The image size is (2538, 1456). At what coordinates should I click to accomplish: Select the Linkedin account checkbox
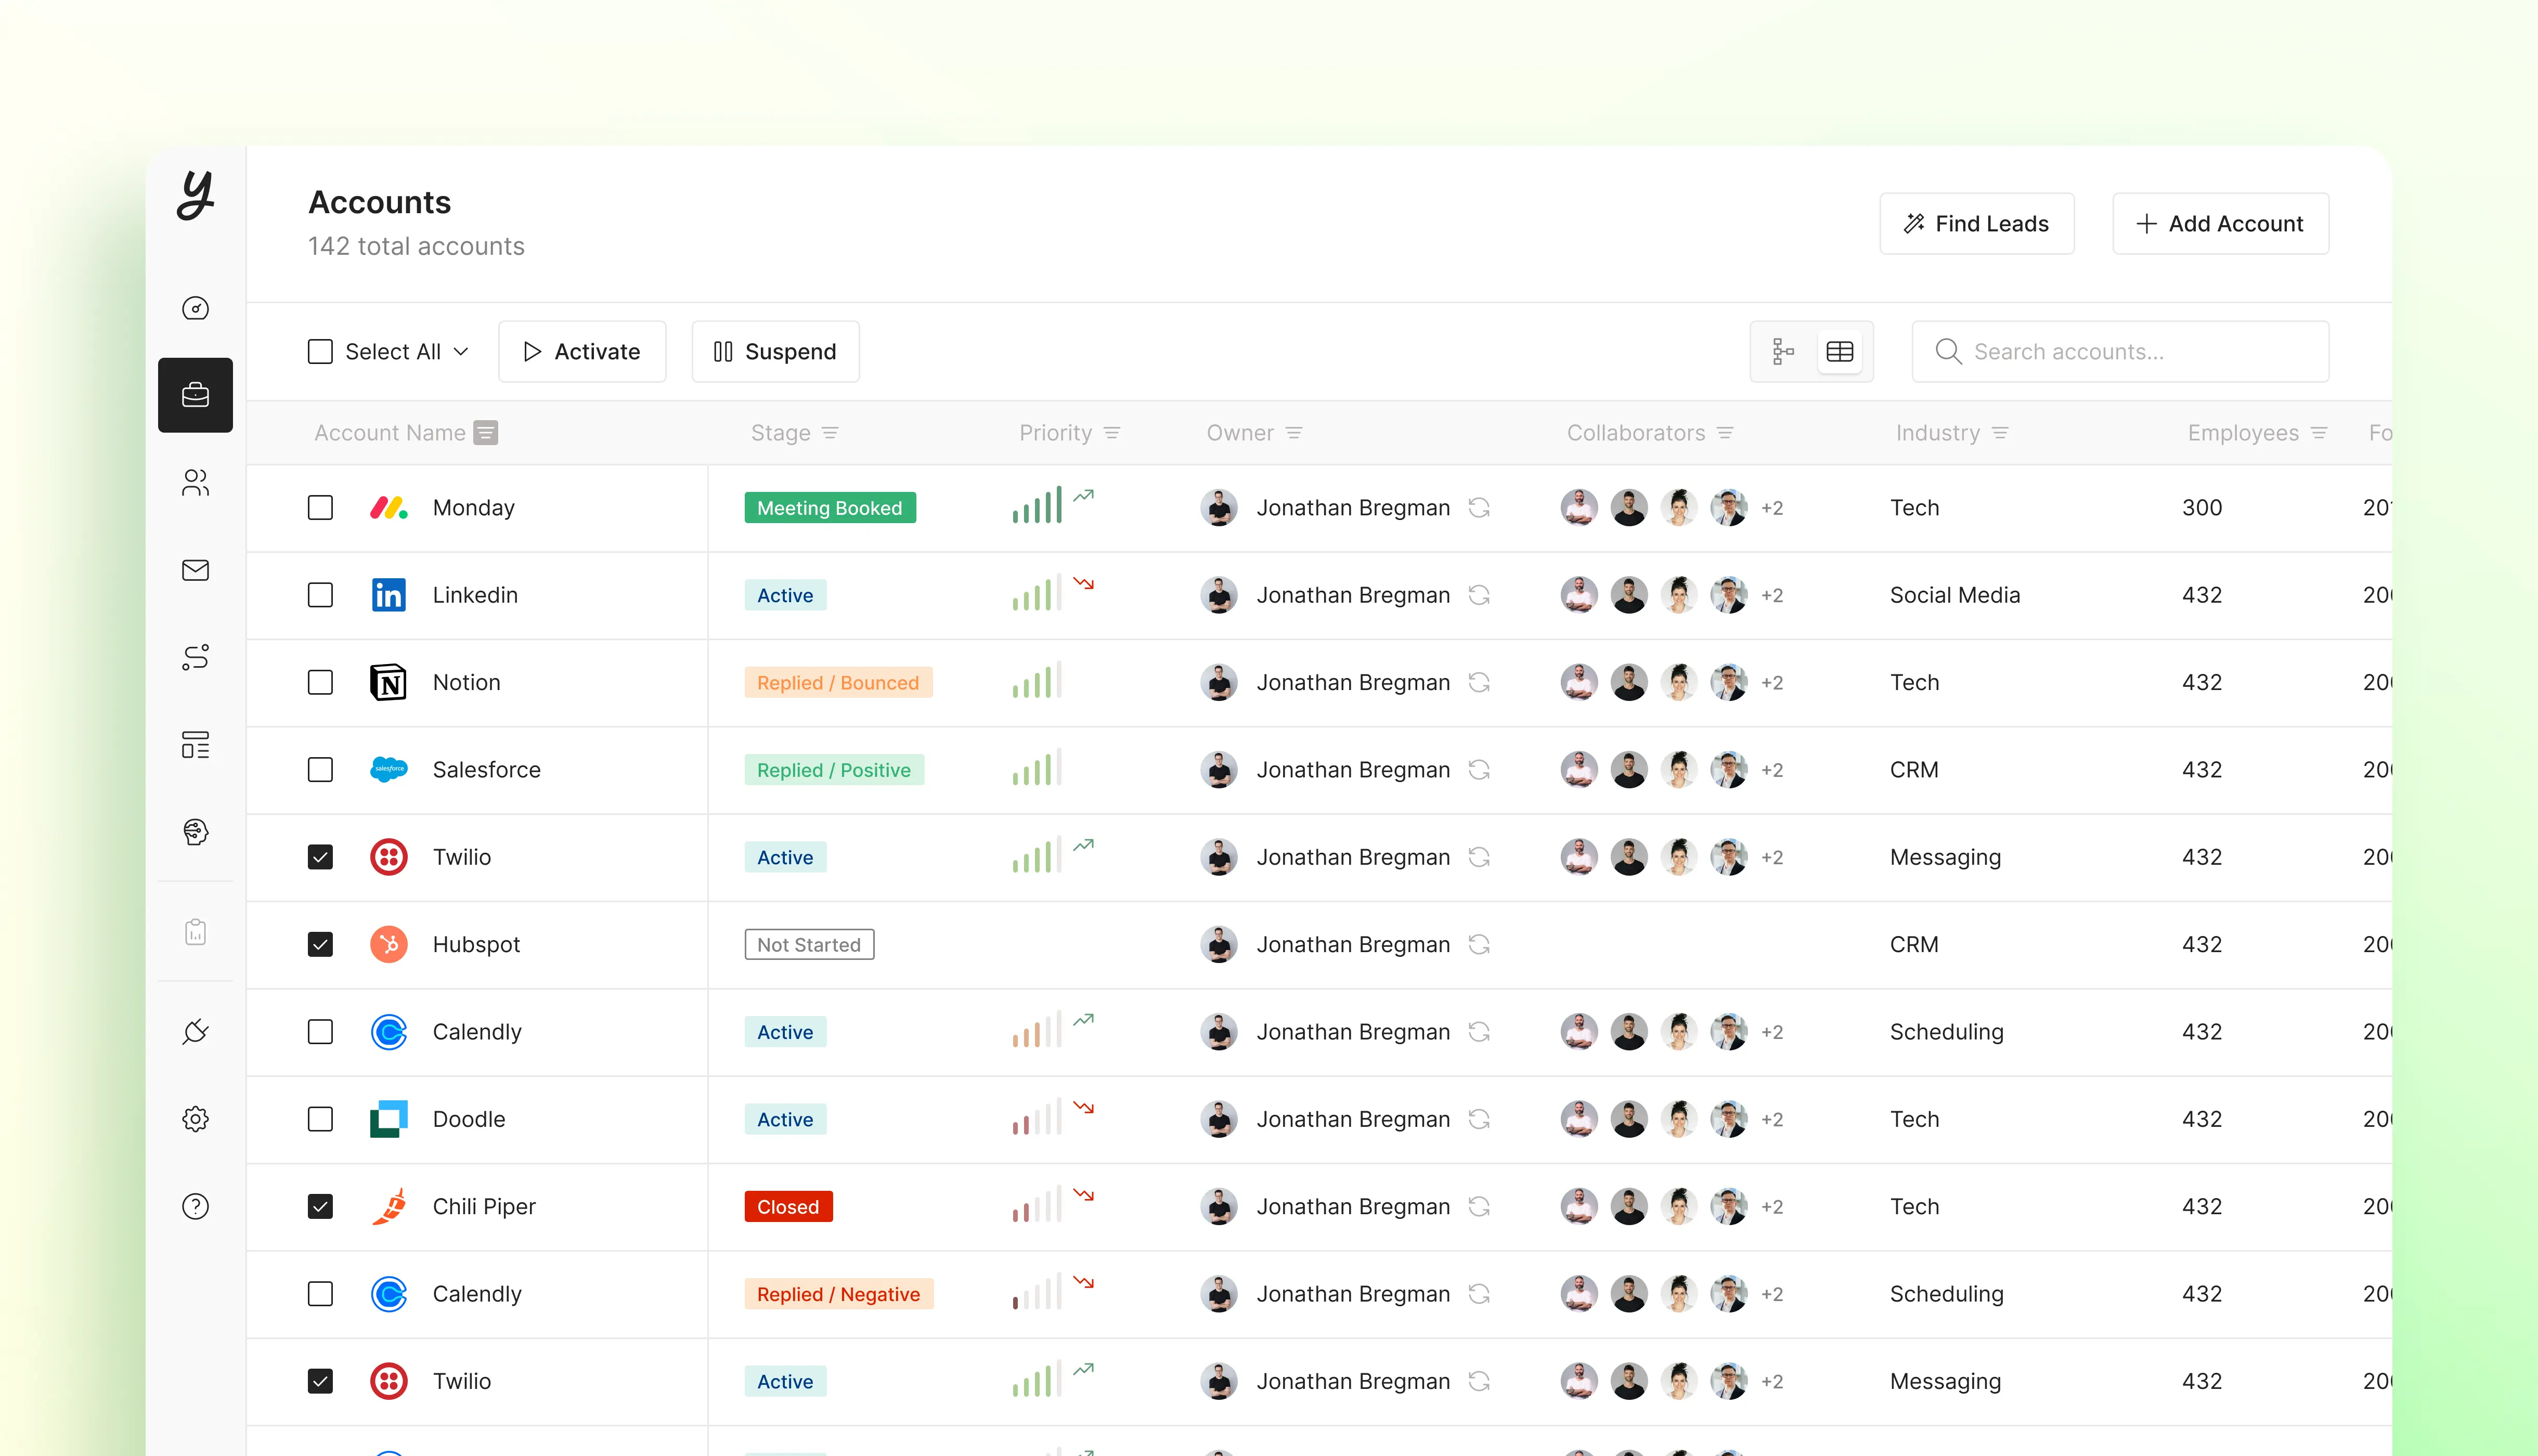320,595
